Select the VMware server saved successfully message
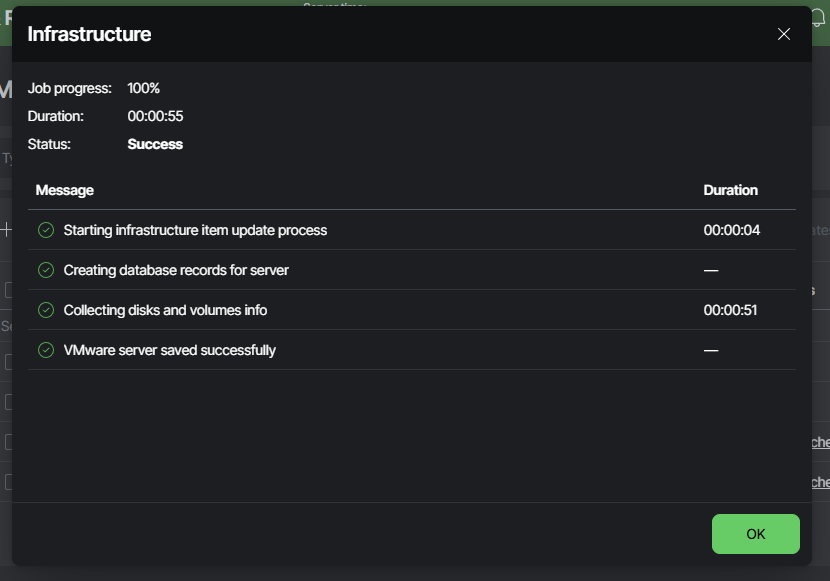This screenshot has width=830, height=581. (169, 350)
